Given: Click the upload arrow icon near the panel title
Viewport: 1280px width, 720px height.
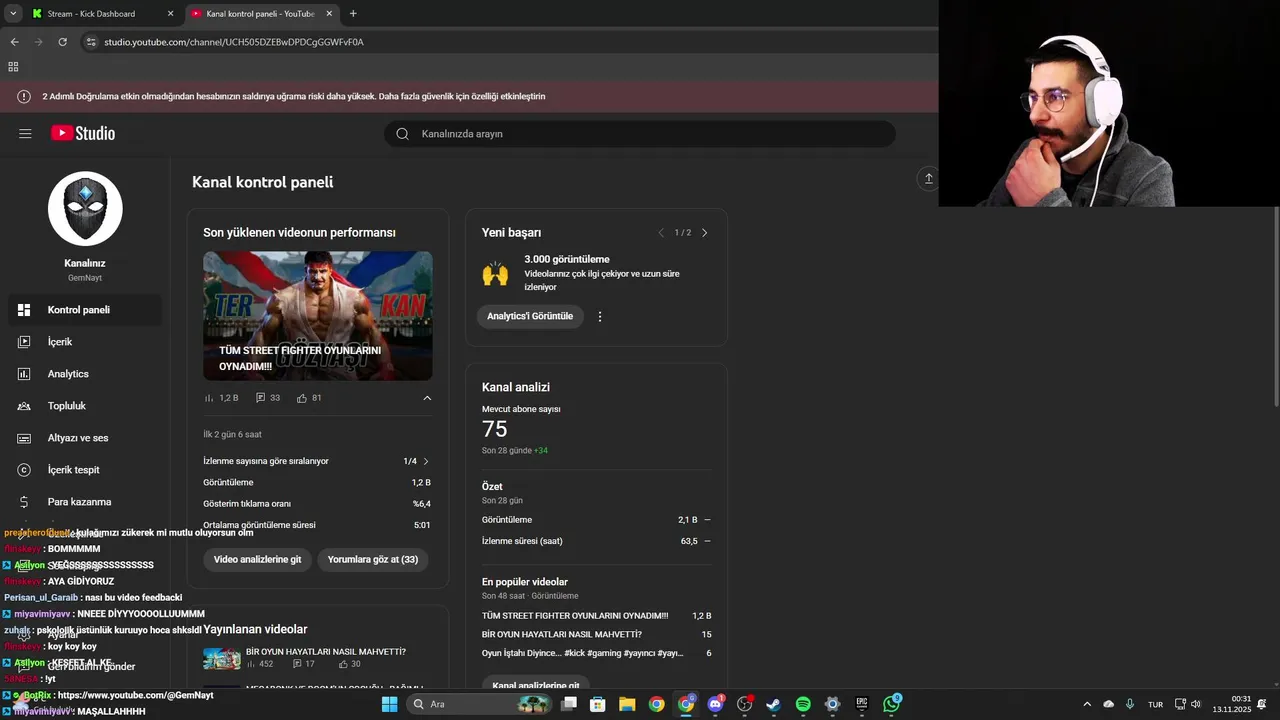Looking at the screenshot, I should 928,178.
